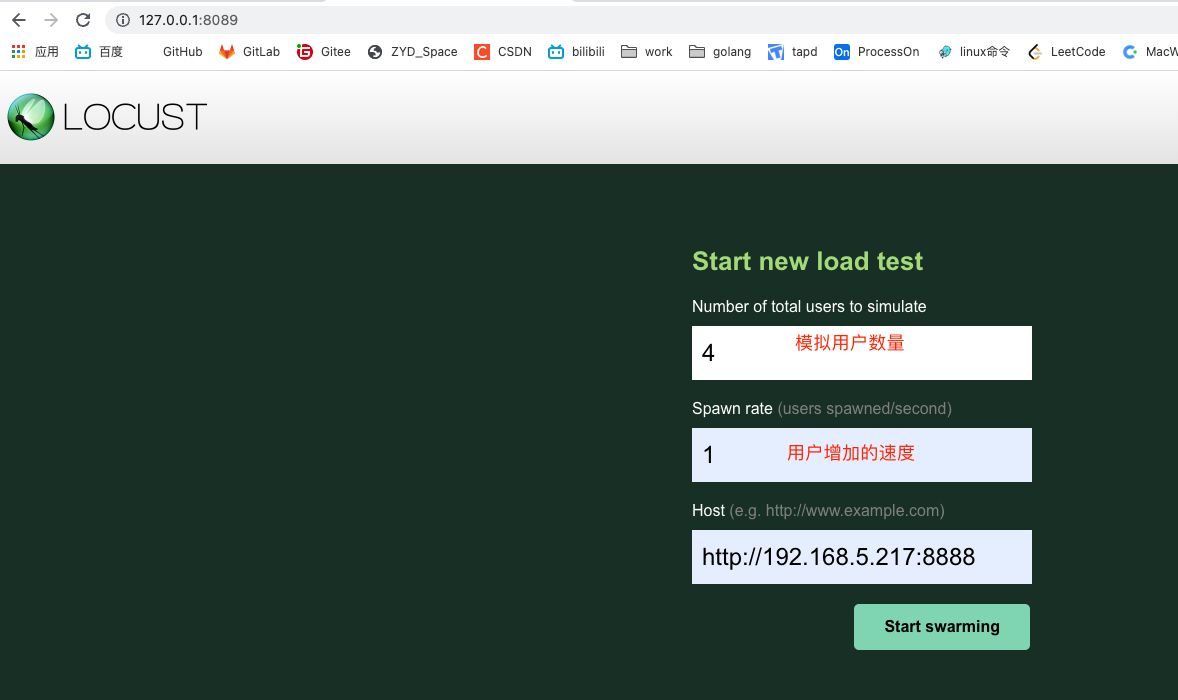Image resolution: width=1178 pixels, height=700 pixels.
Task: Open the 百度 bookmark
Action: point(97,51)
